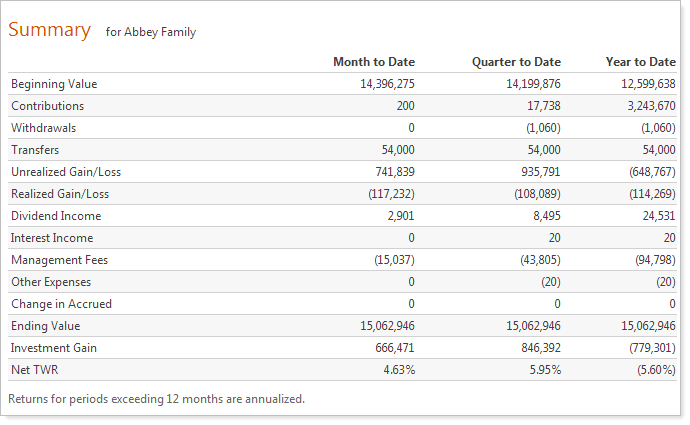This screenshot has height=425, width=690.
Task: Click the 14,396,275 beginning value cell
Action: [386, 84]
